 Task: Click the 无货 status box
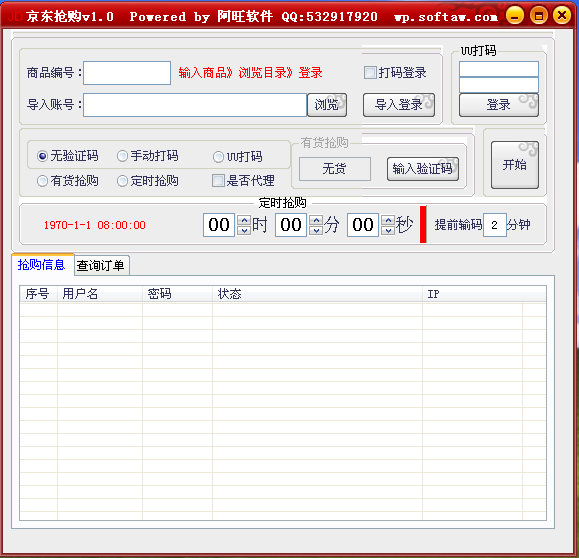click(335, 169)
